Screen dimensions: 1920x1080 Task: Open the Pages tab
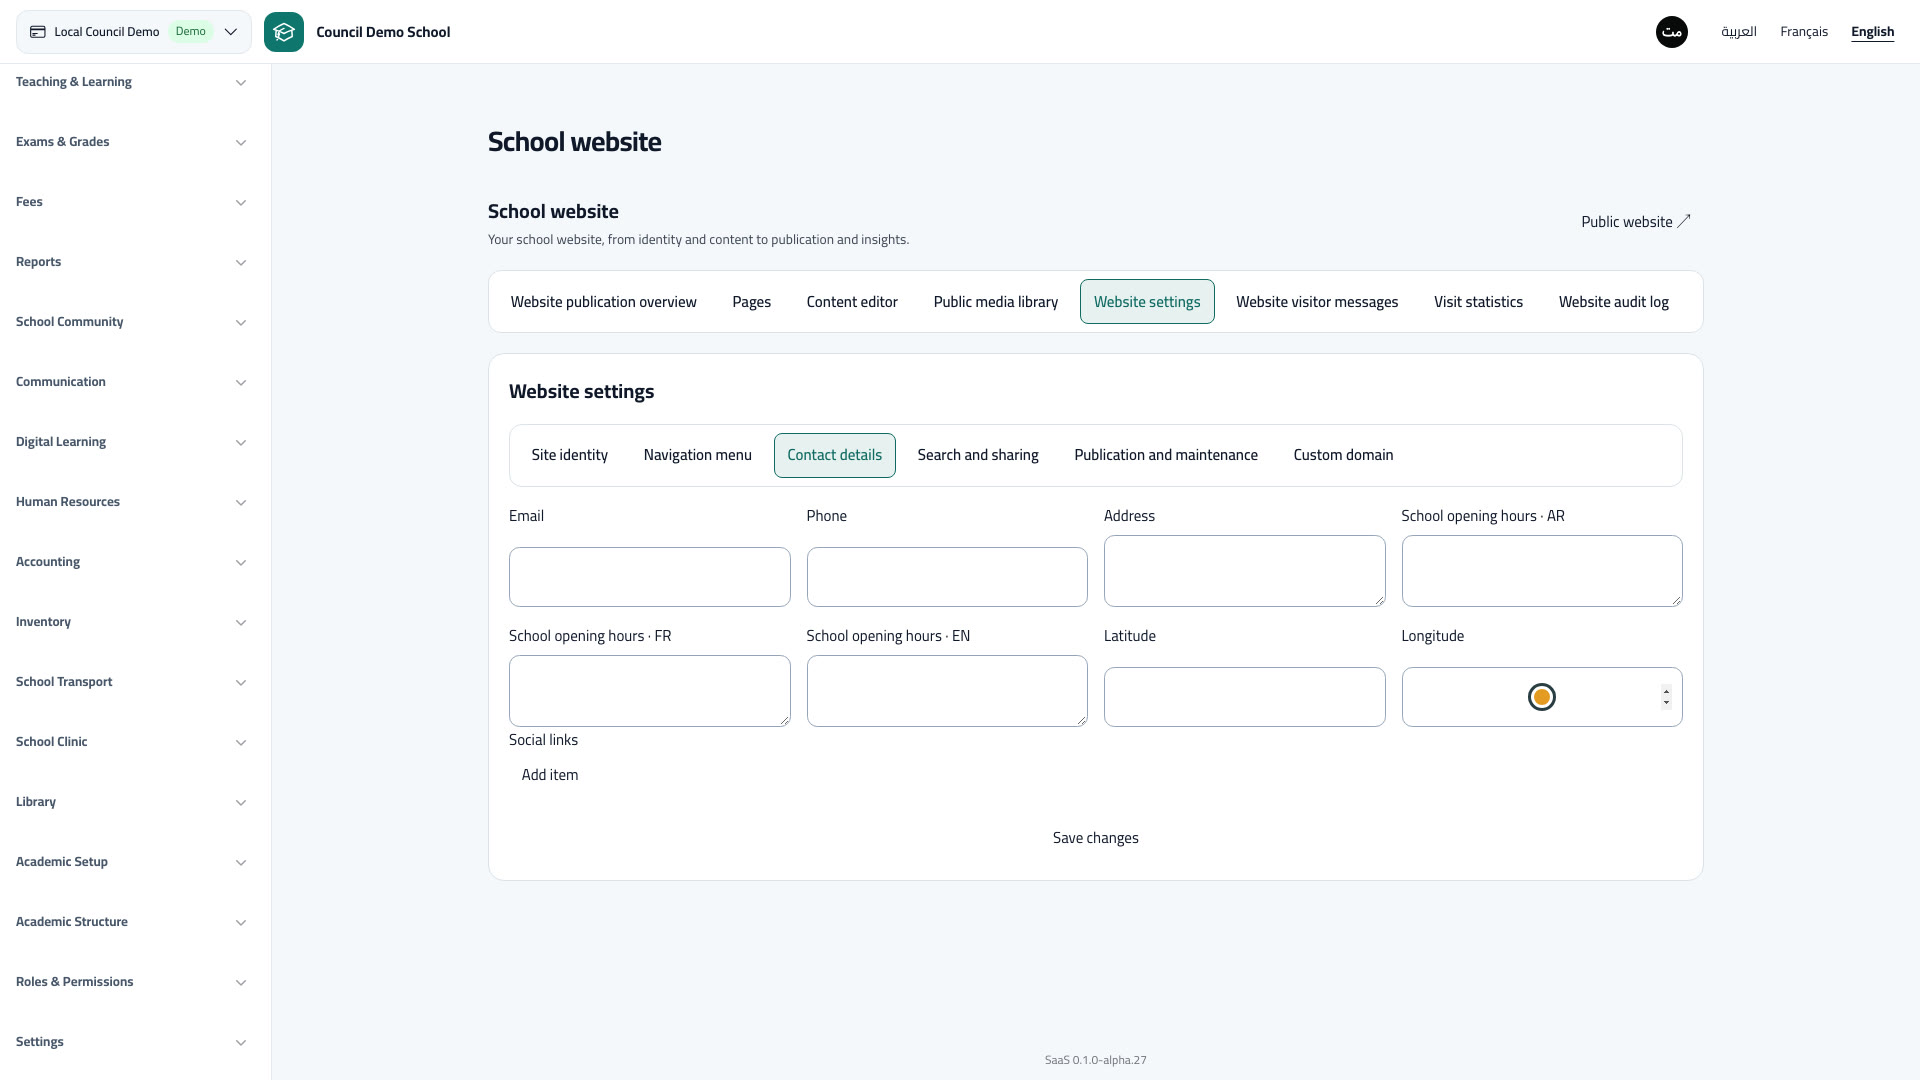point(751,302)
